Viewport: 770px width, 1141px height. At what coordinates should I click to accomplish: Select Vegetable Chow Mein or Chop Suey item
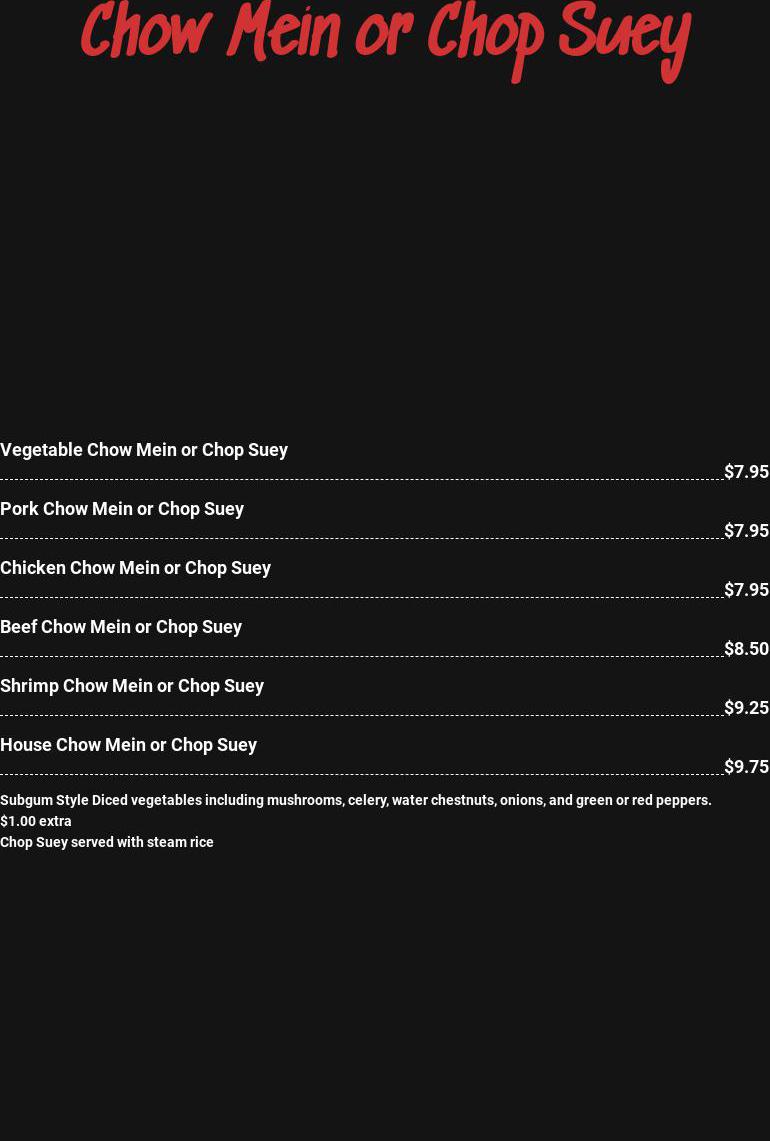(144, 450)
